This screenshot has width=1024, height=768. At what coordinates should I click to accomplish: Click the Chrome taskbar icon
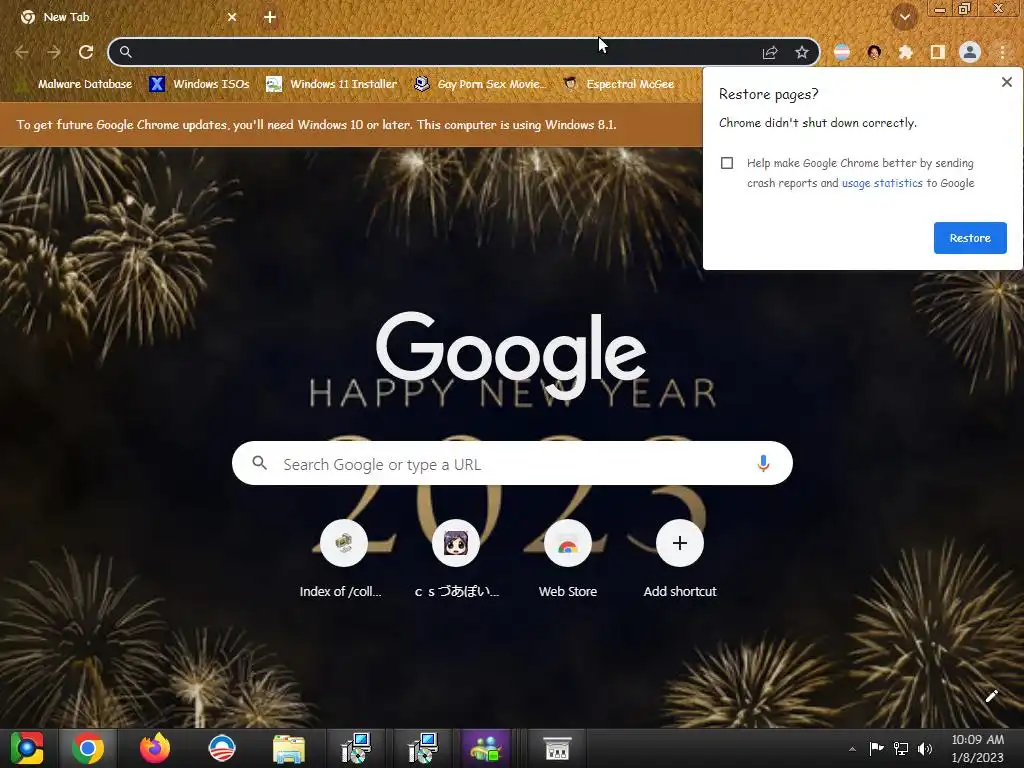point(88,748)
